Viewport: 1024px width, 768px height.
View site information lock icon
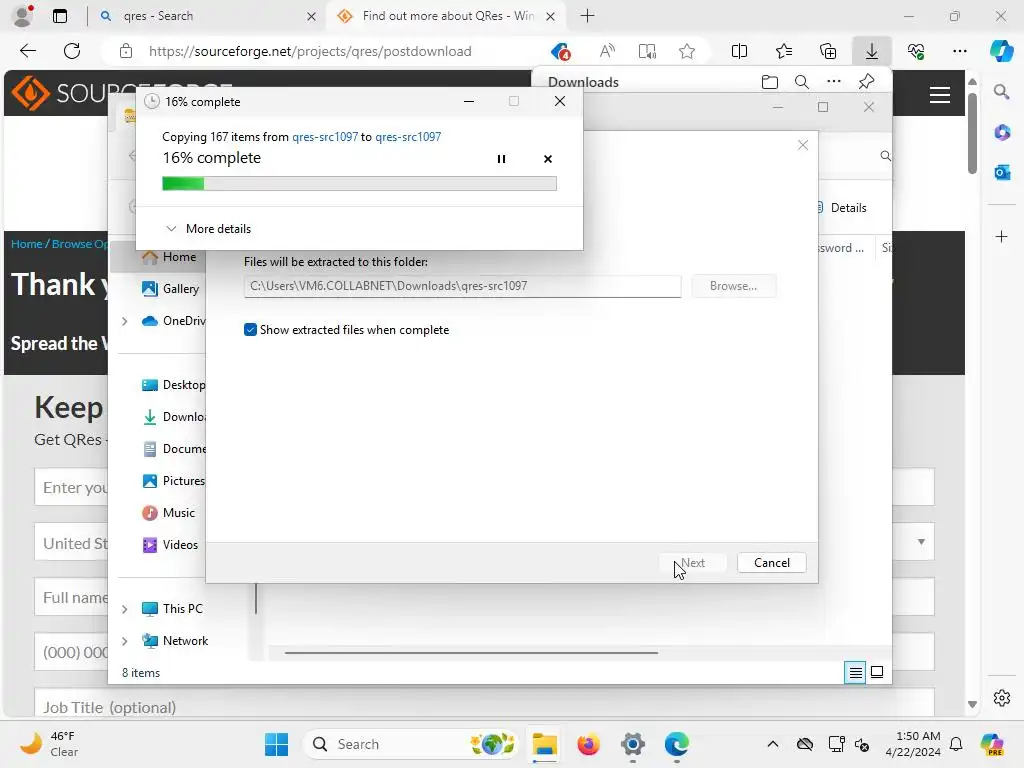pyautogui.click(x=126, y=51)
